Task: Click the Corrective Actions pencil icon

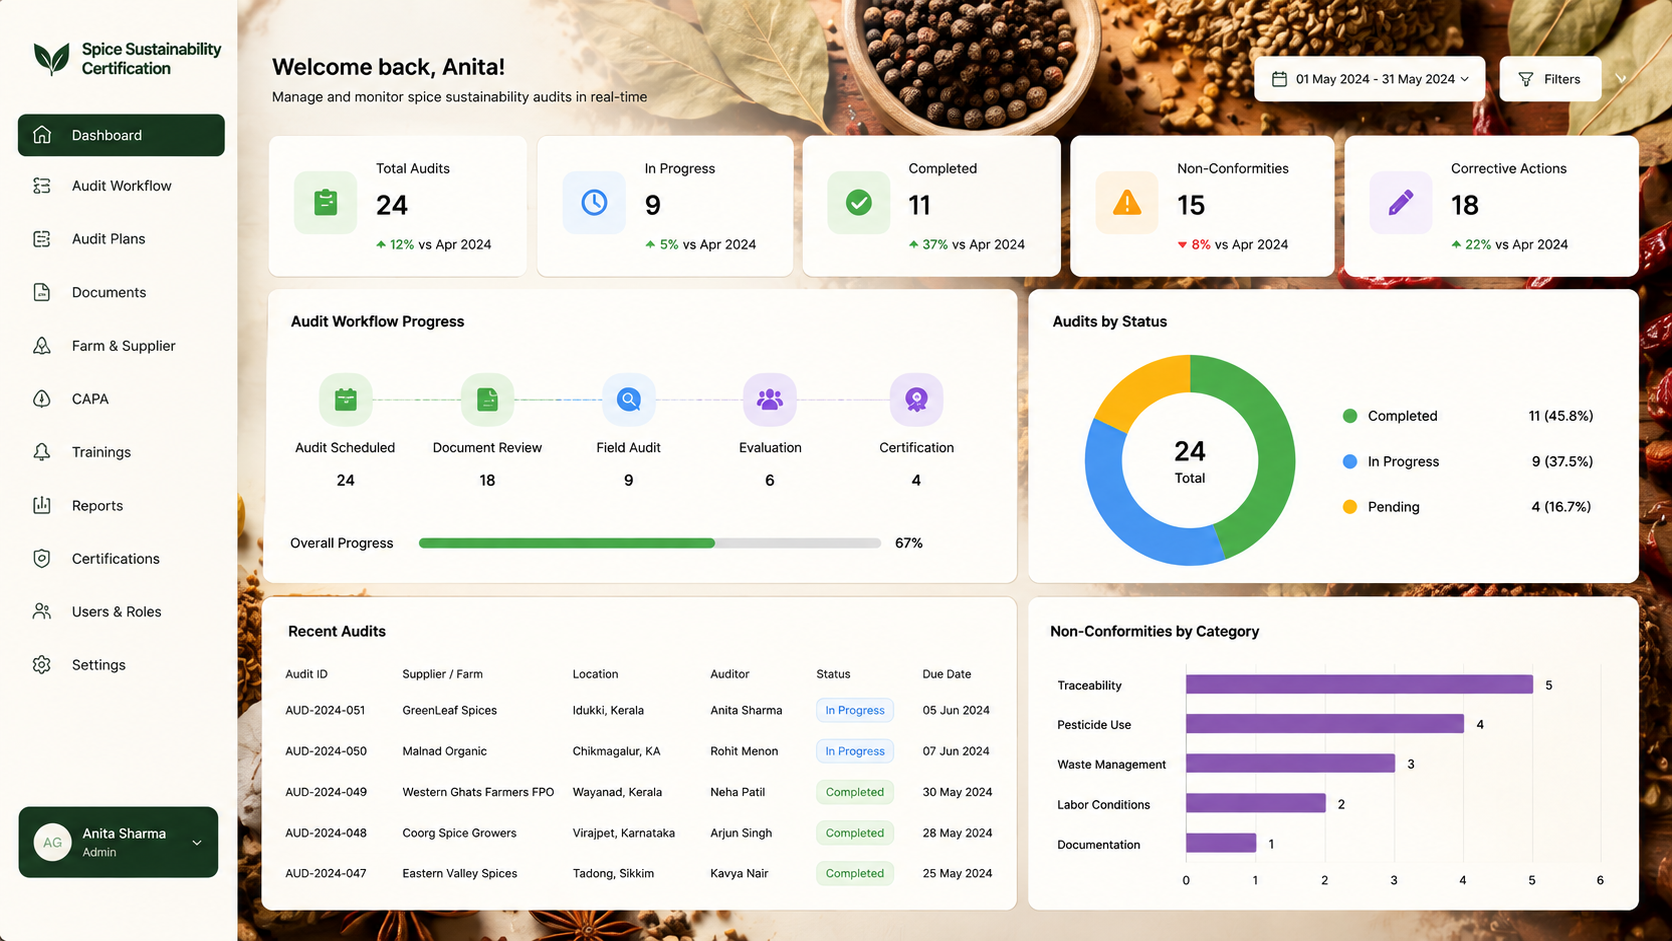Action: 1401,203
